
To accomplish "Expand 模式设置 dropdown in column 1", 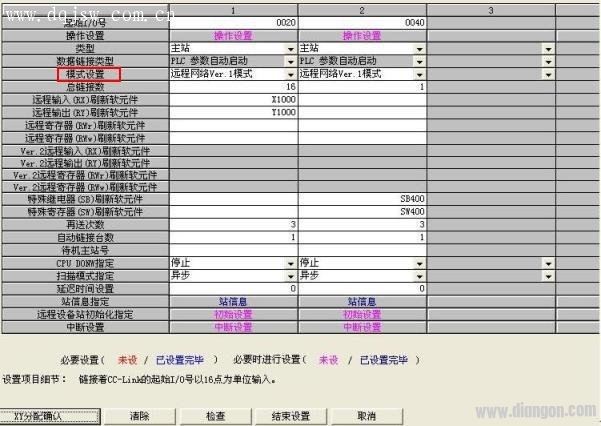I will coord(291,74).
